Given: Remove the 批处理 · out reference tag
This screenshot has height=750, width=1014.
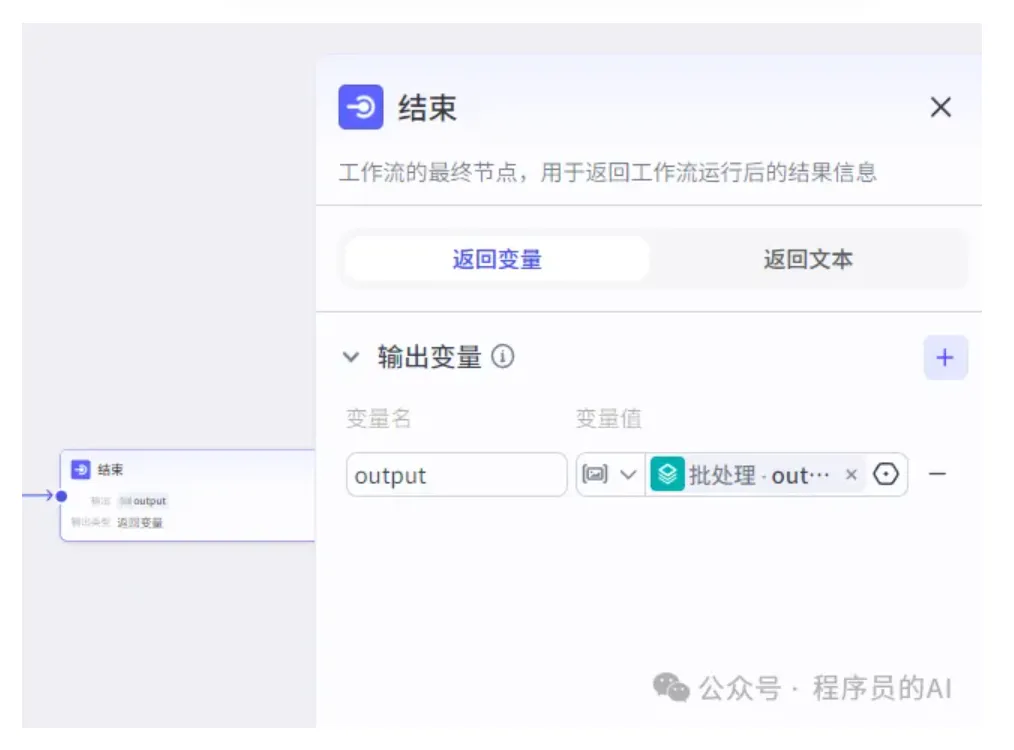Looking at the screenshot, I should tap(851, 475).
